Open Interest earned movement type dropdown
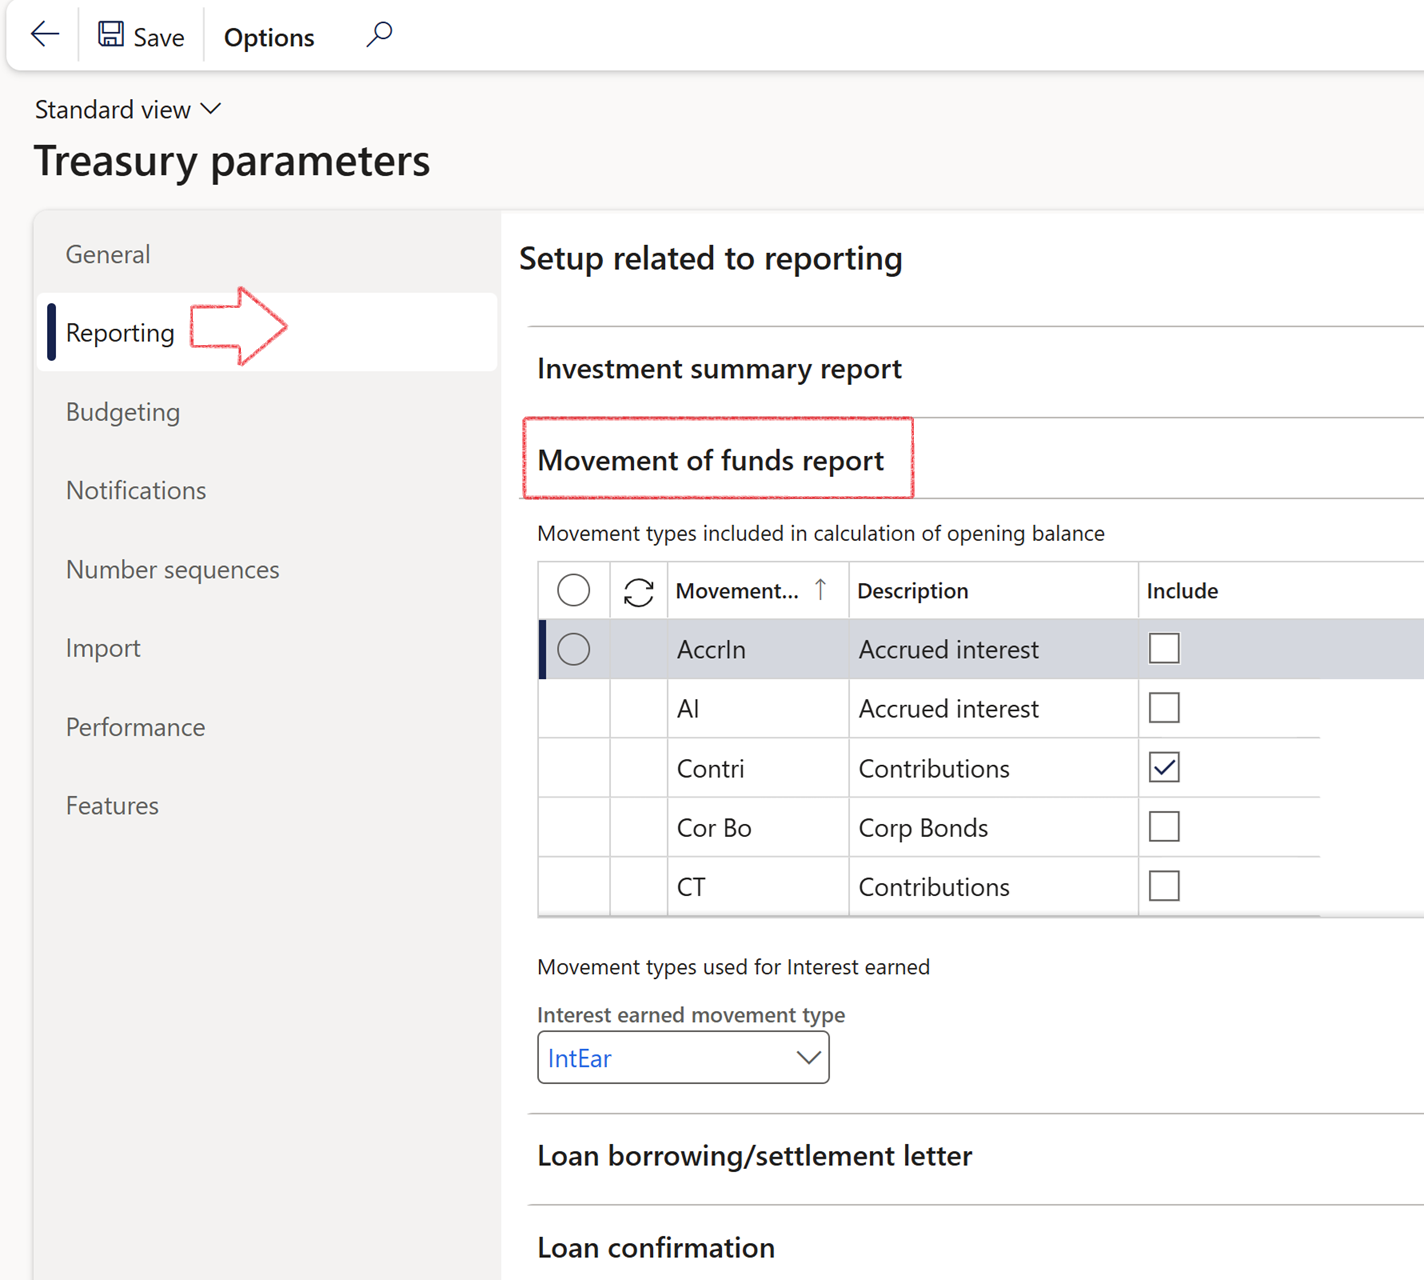 (x=808, y=1058)
